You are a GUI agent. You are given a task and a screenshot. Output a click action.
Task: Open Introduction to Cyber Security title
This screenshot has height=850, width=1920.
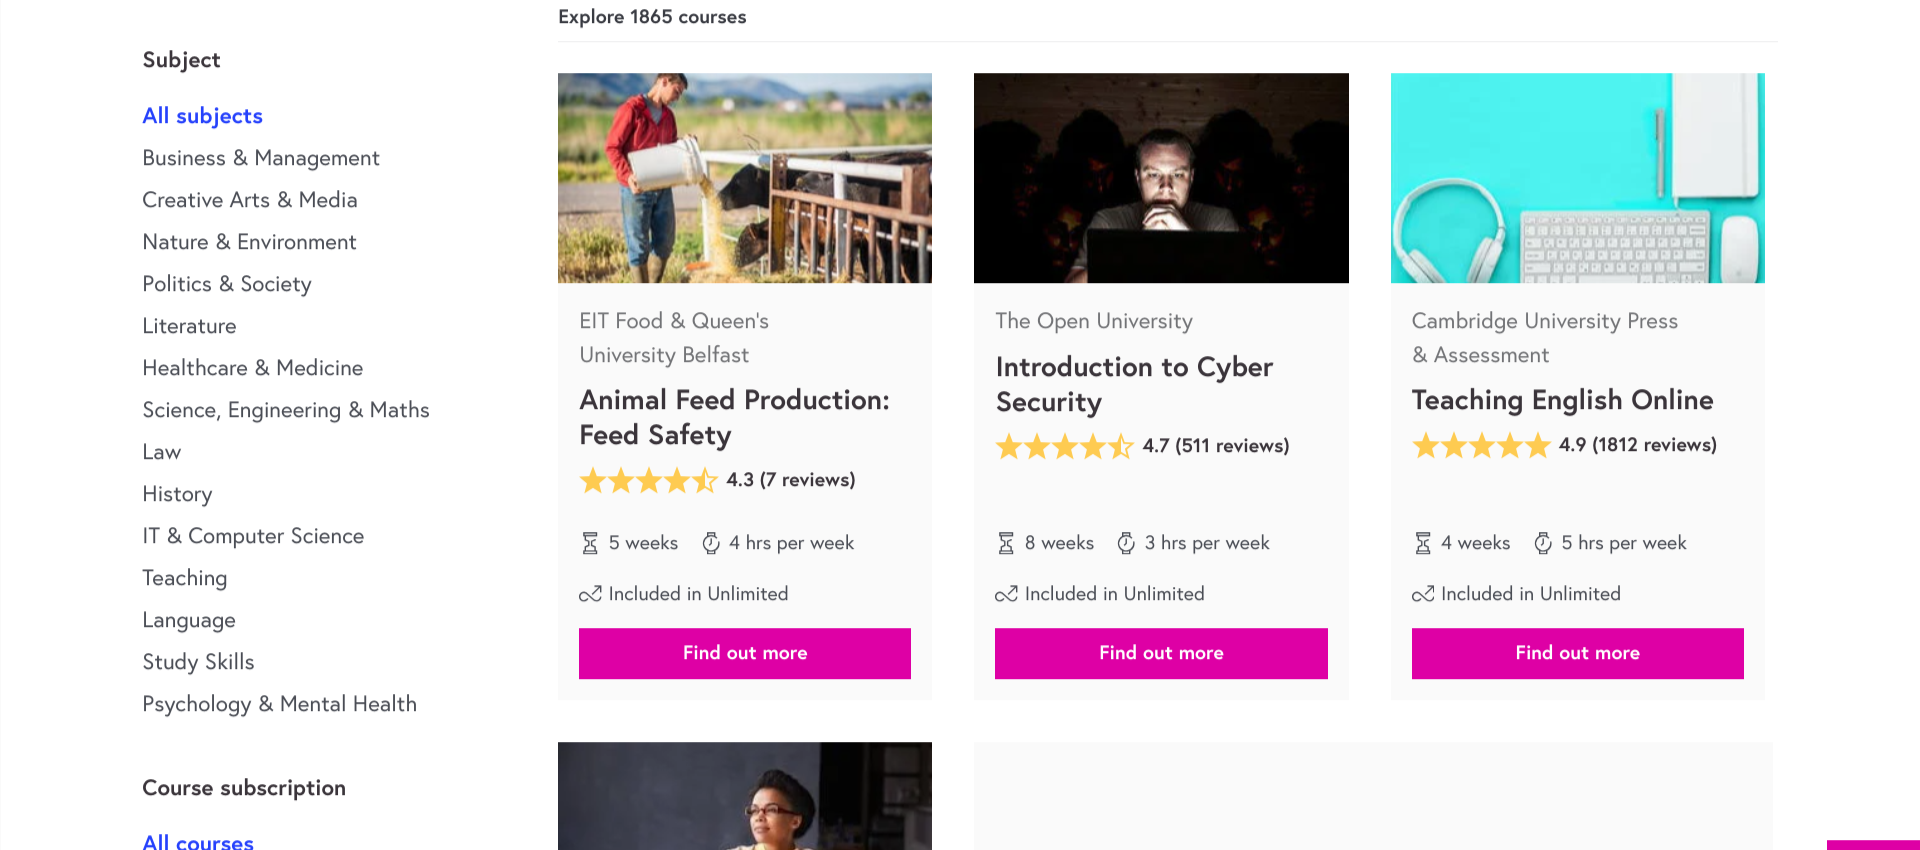pos(1134,384)
